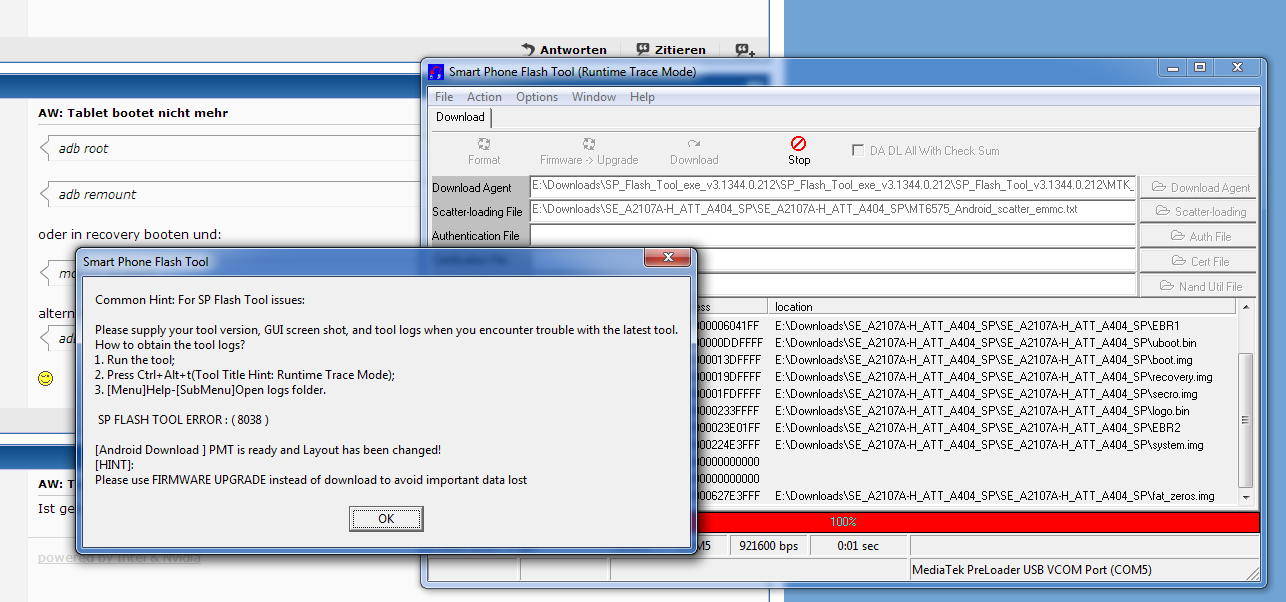Toggle DA DL All With Check Sum checkbox

[x=858, y=151]
